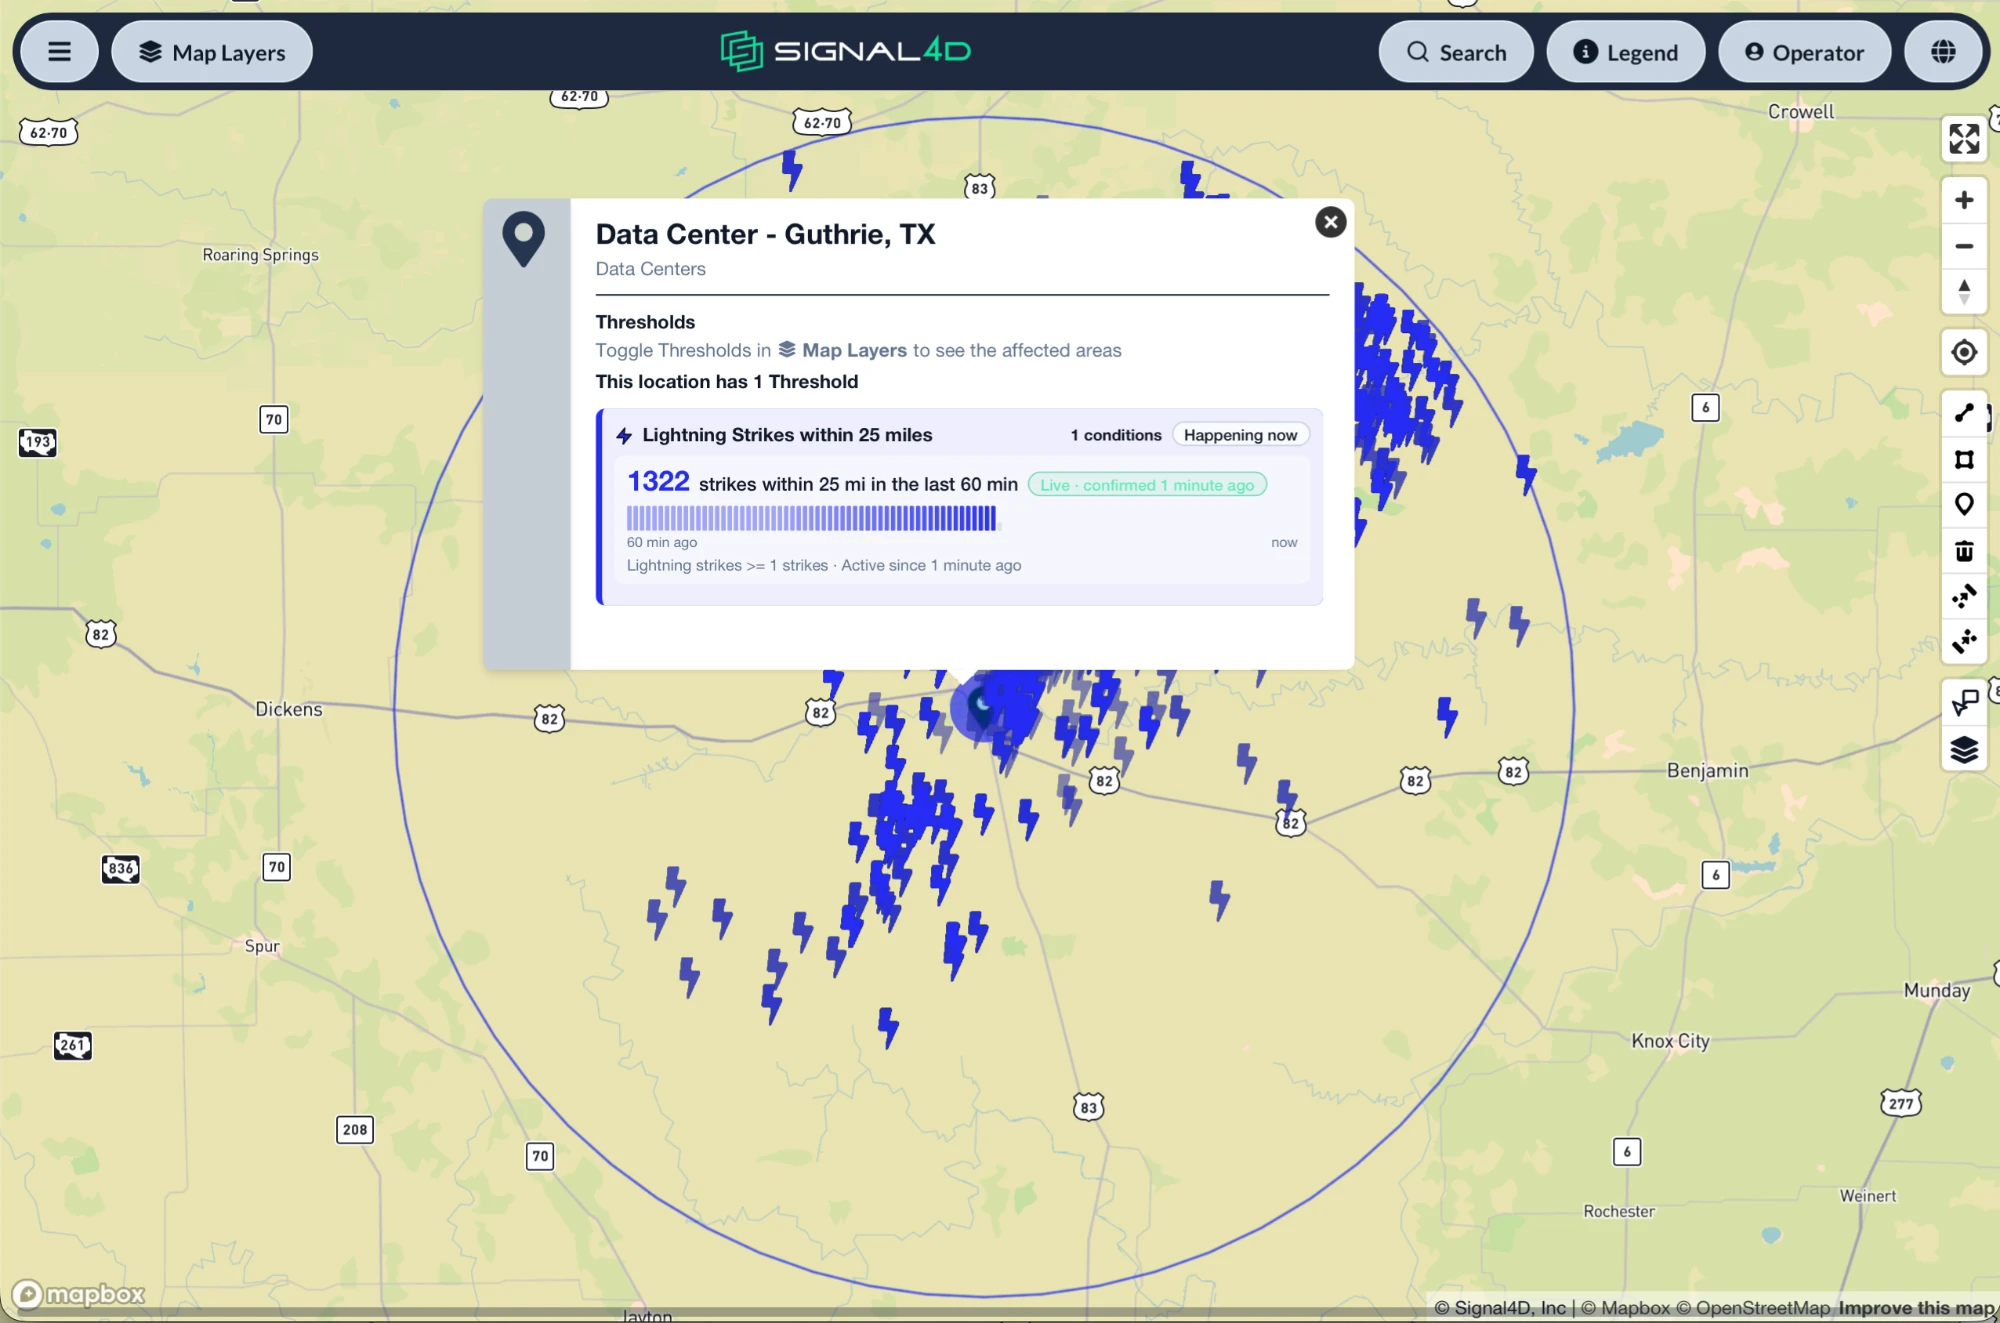Click the highway 208 shield

(354, 1130)
